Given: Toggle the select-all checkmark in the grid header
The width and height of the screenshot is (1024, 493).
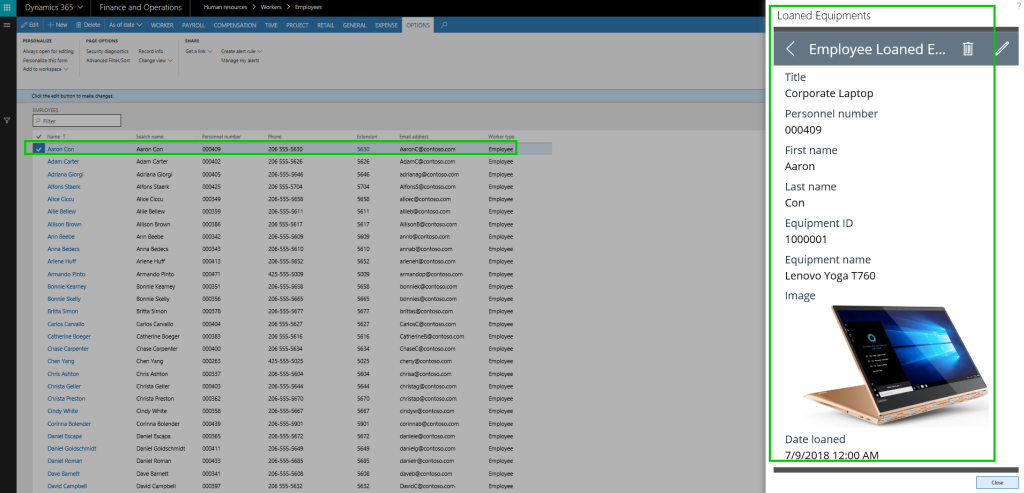Looking at the screenshot, I should coord(39,136).
